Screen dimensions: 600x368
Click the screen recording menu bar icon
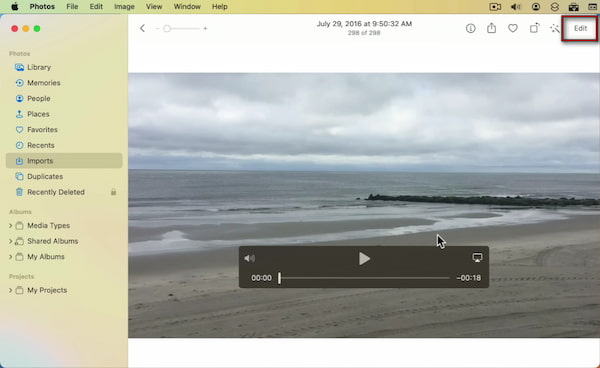coord(495,7)
